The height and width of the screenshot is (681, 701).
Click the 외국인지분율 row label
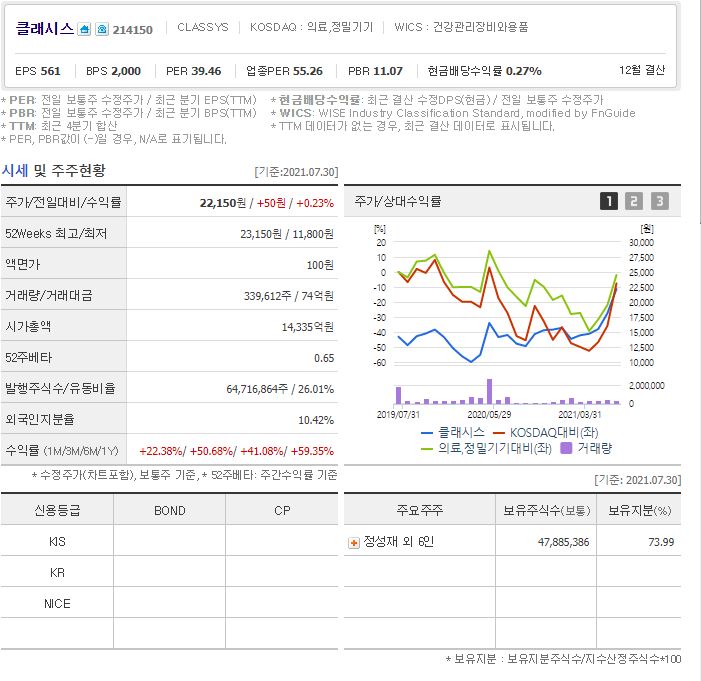click(40, 419)
